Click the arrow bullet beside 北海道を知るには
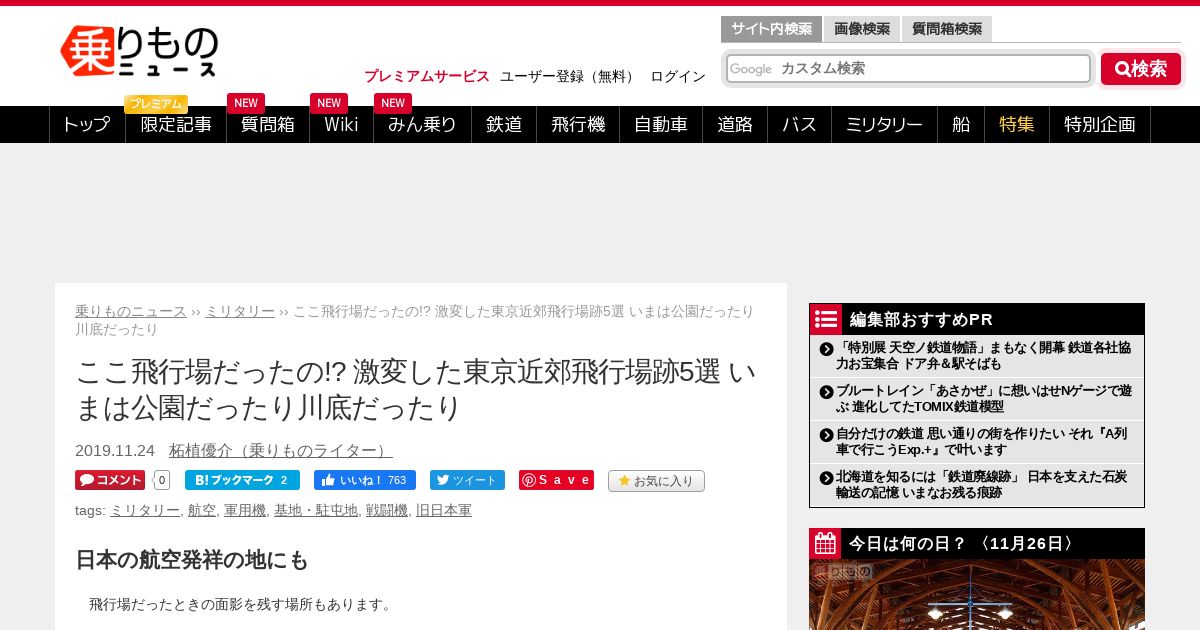This screenshot has width=1200, height=630. pyautogui.click(x=826, y=478)
